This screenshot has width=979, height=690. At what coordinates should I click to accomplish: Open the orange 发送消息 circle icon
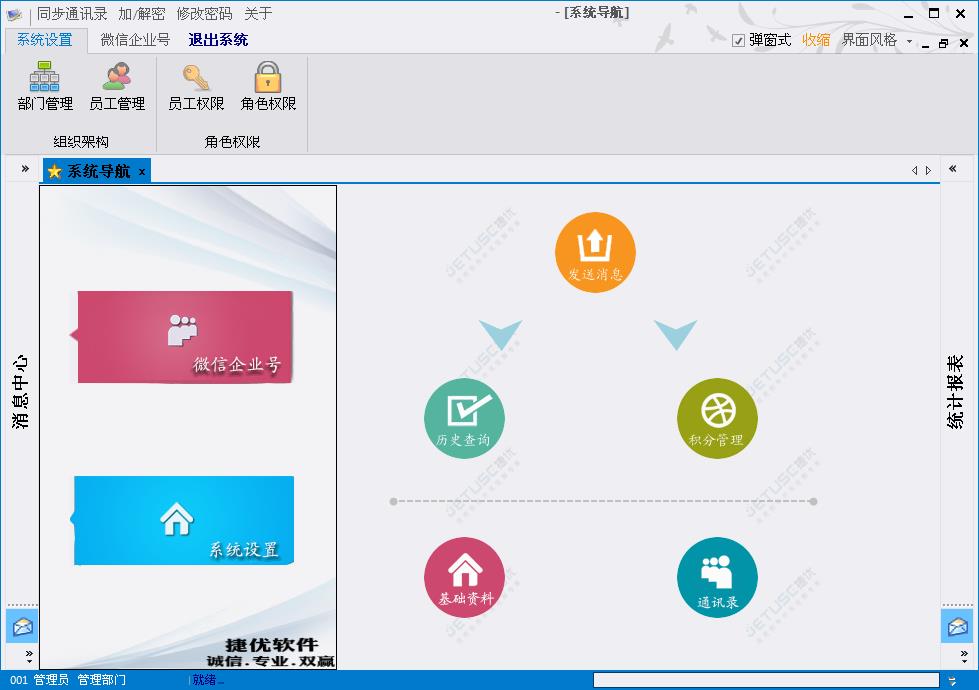[595, 252]
